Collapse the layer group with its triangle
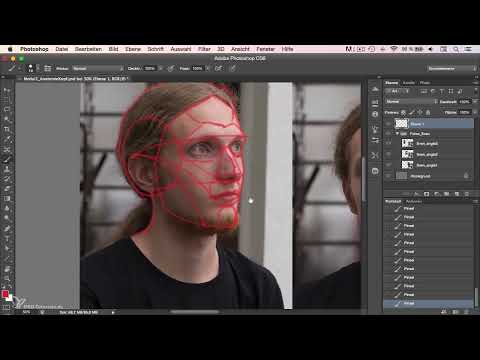The width and height of the screenshot is (480, 360). [397, 133]
